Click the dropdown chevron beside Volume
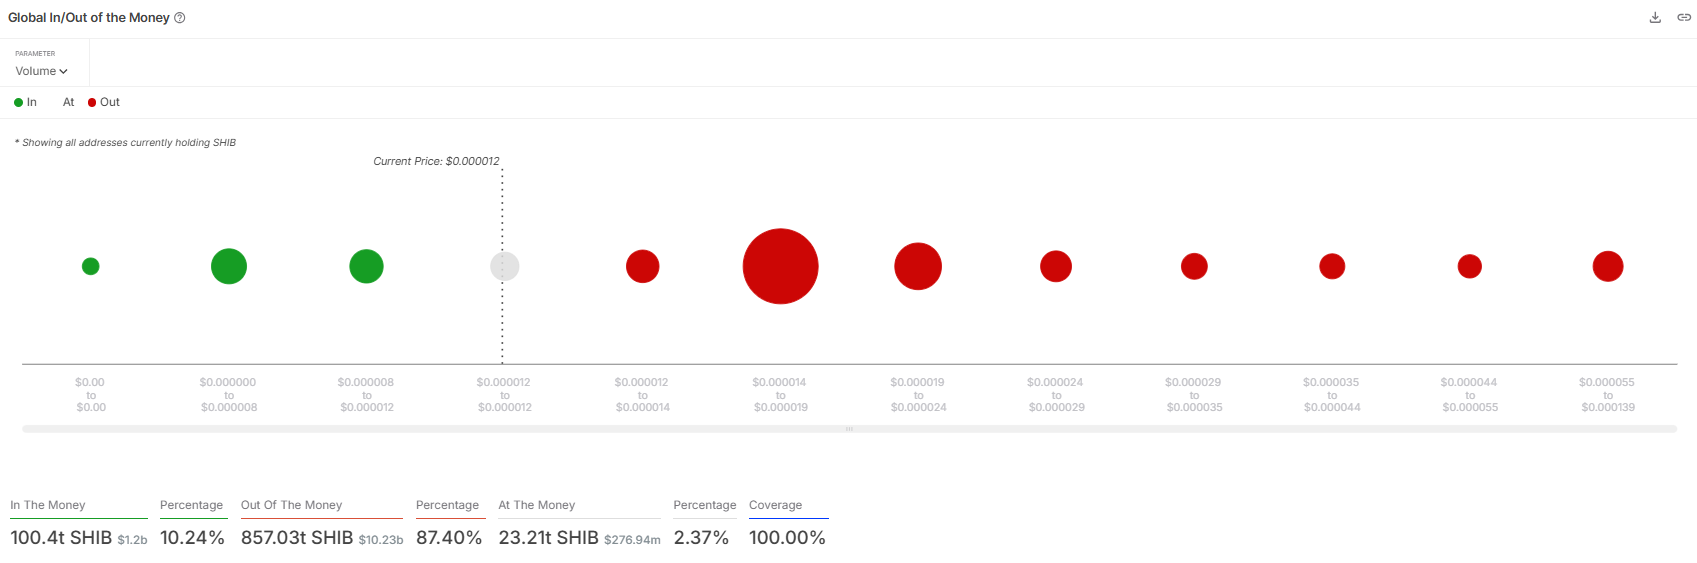1697x563 pixels. [63, 72]
